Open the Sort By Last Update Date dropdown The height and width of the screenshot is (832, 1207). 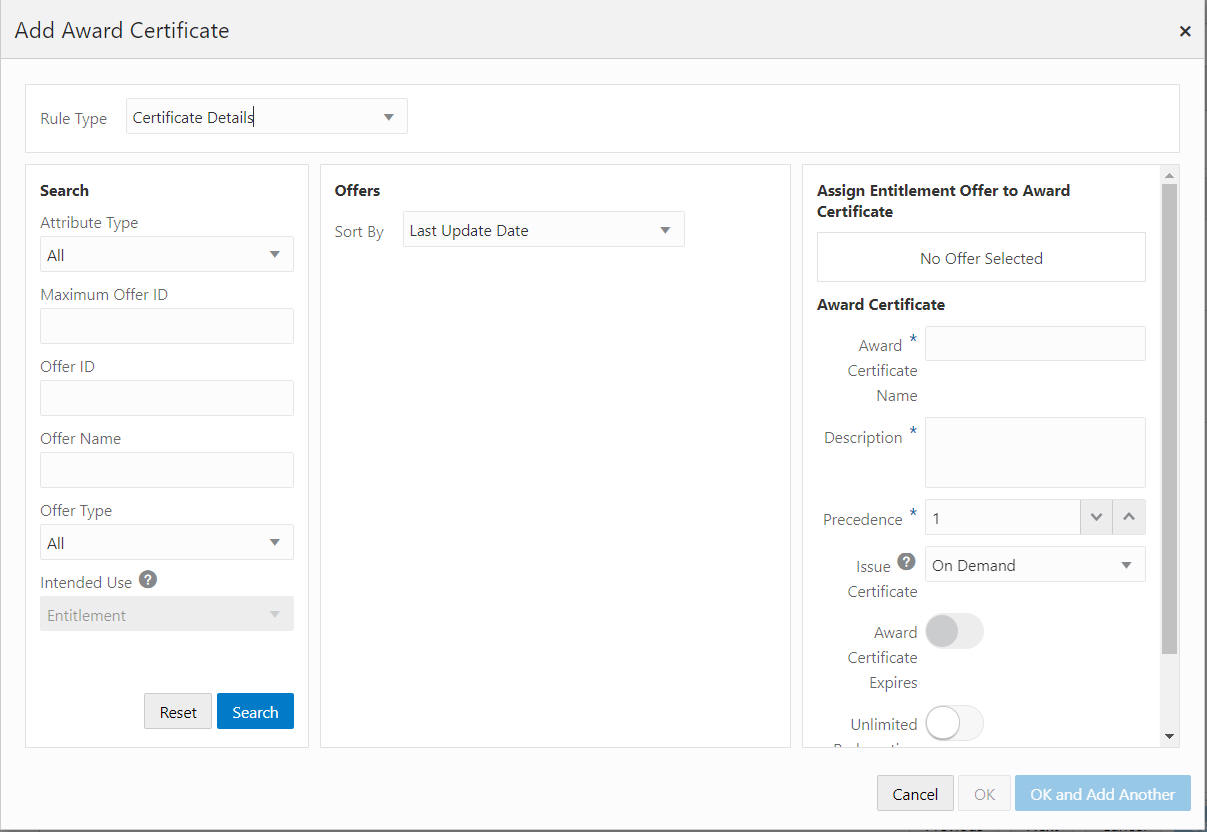point(544,230)
